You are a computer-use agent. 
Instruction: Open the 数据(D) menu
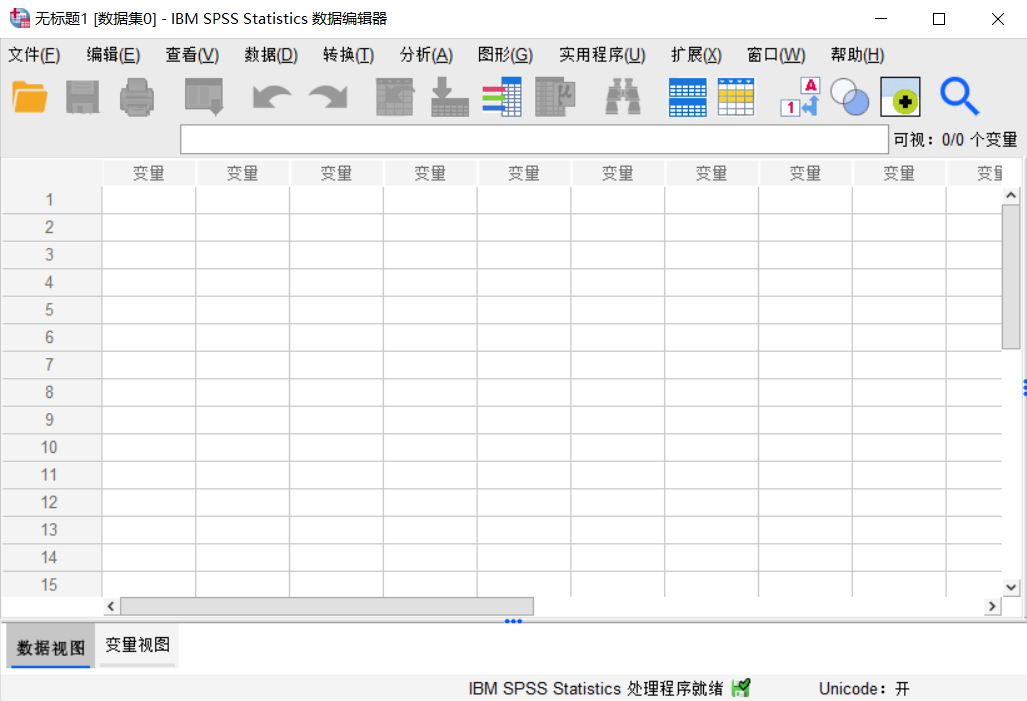click(271, 55)
